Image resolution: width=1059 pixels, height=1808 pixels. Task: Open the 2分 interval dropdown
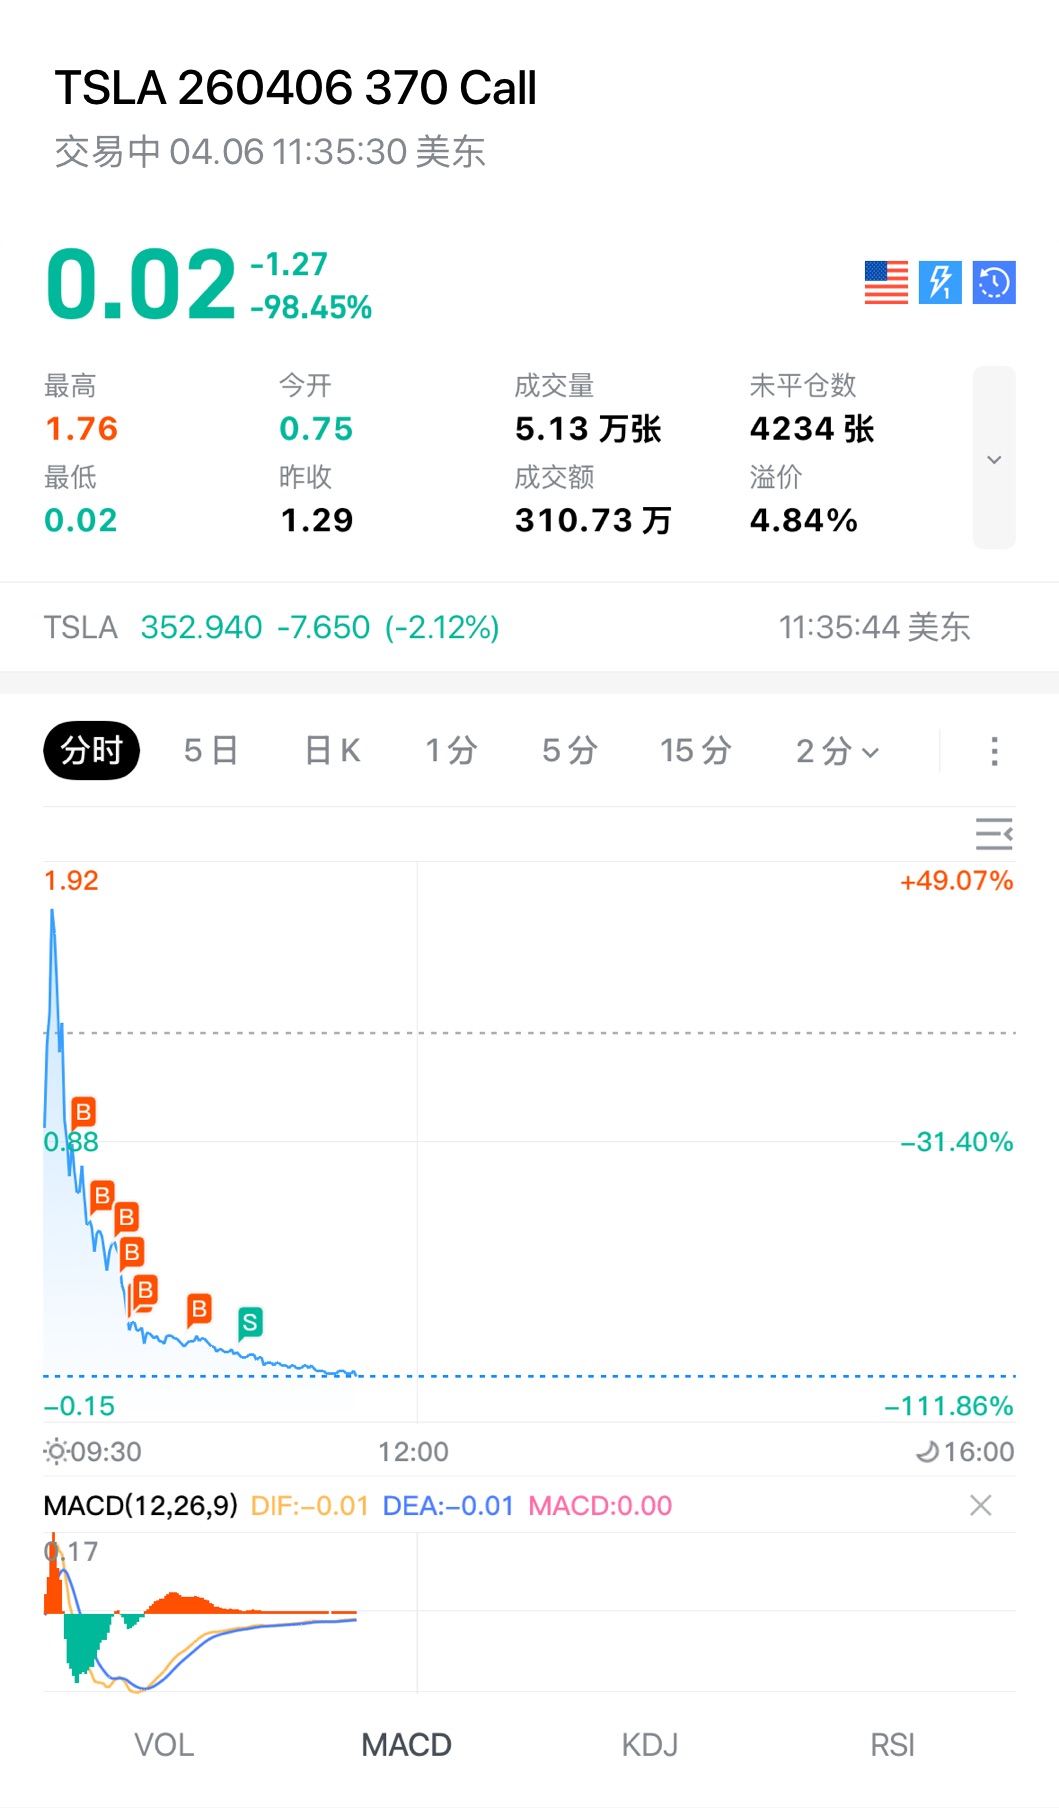pyautogui.click(x=837, y=751)
